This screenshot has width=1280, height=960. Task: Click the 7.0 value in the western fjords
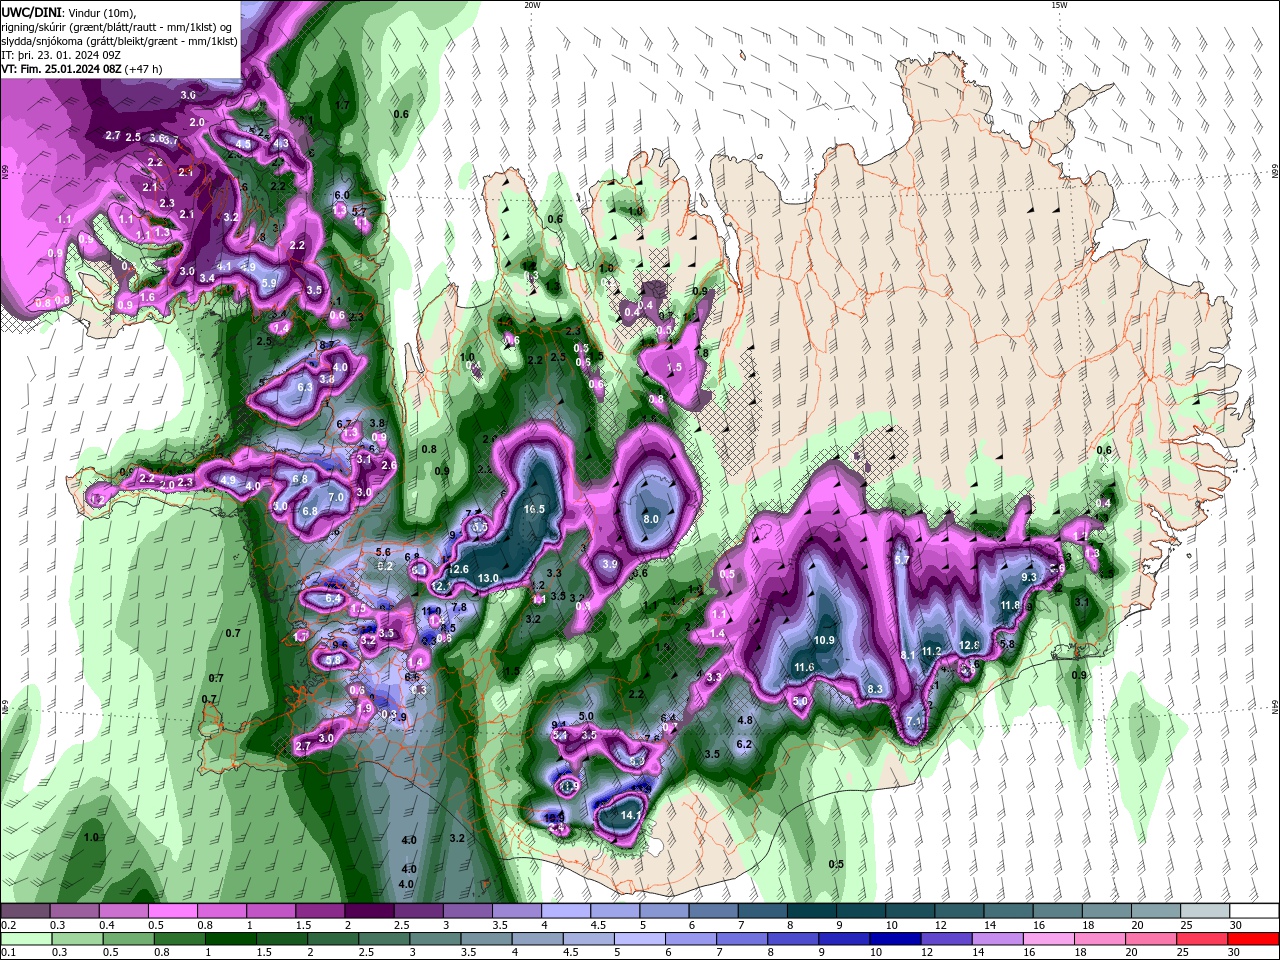point(336,497)
